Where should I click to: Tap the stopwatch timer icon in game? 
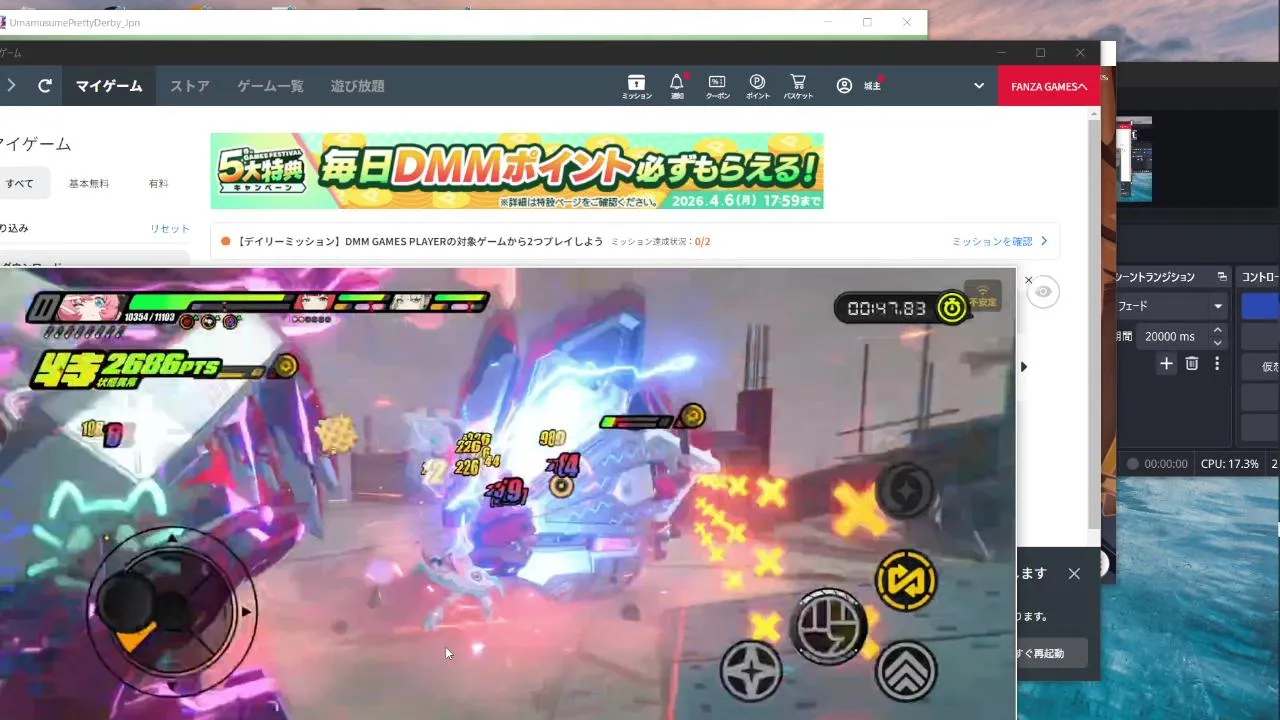pos(951,308)
